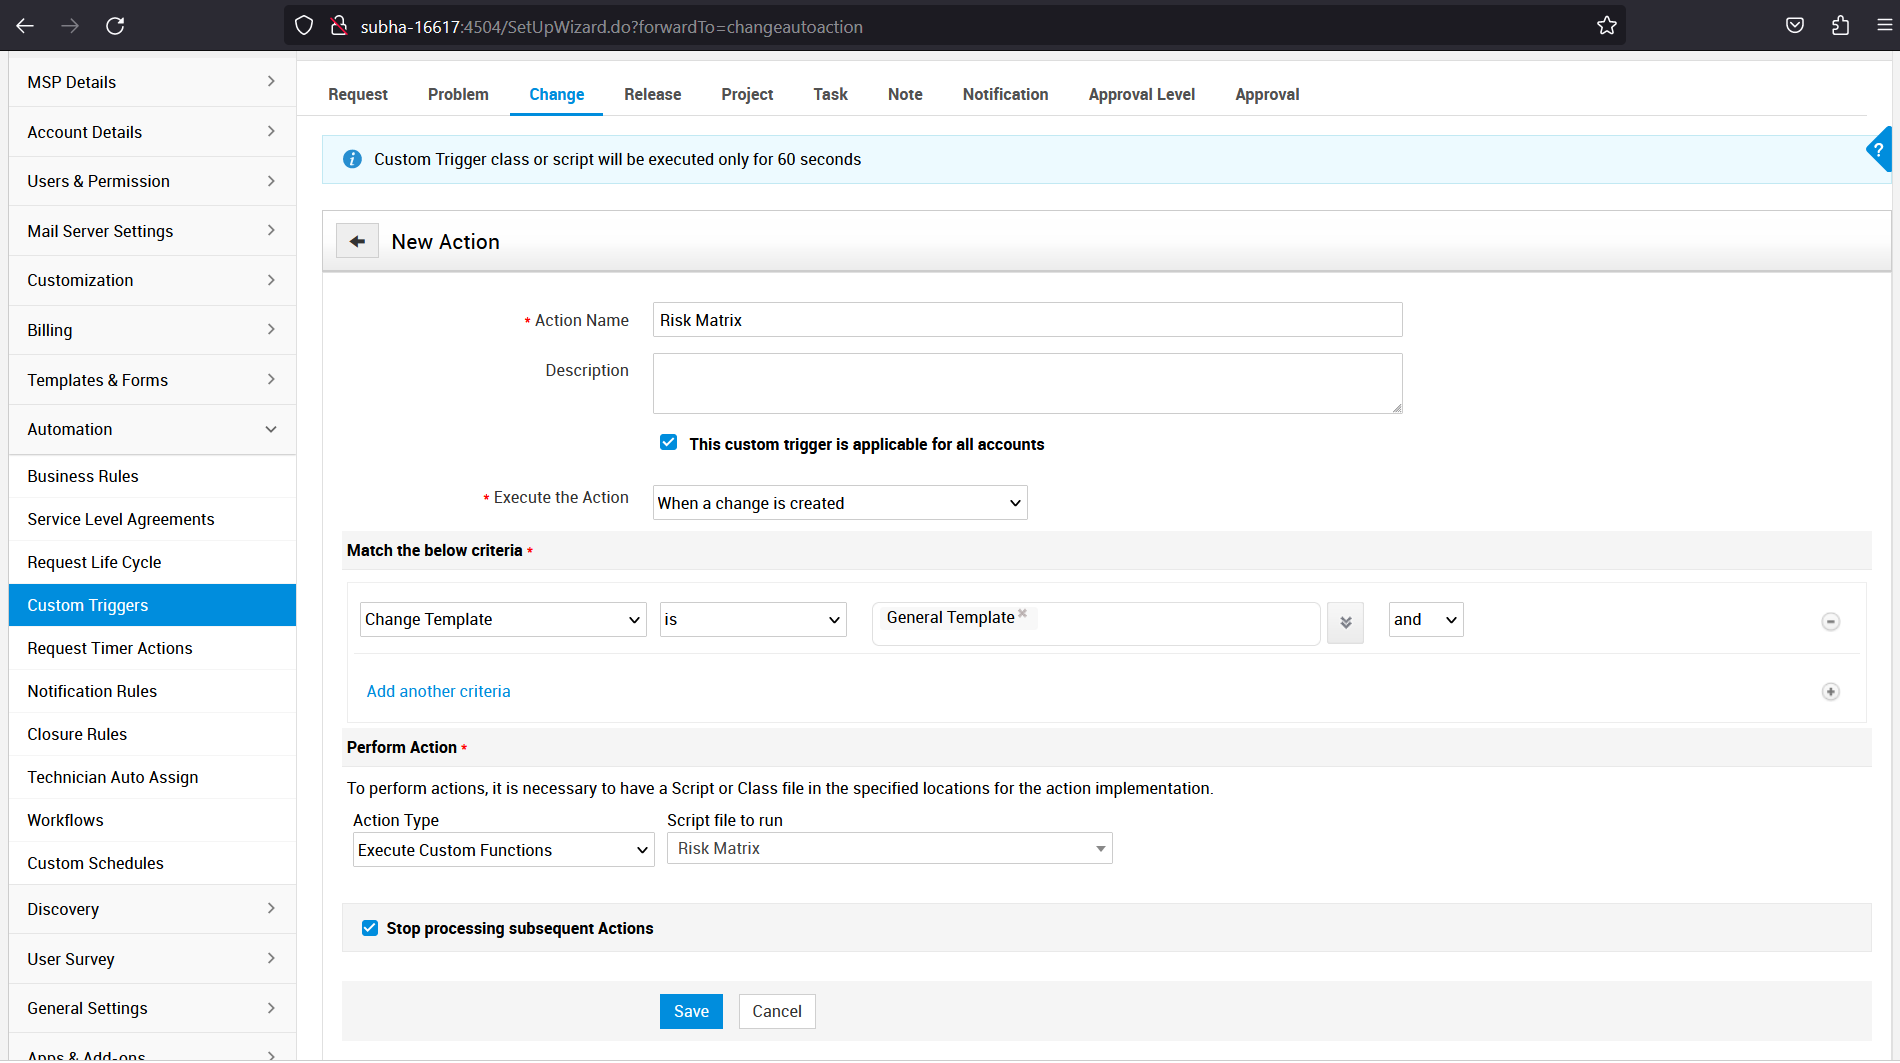Viewport: 1900px width, 1063px height.
Task: Open value picker double-chevron icon
Action: click(1345, 622)
